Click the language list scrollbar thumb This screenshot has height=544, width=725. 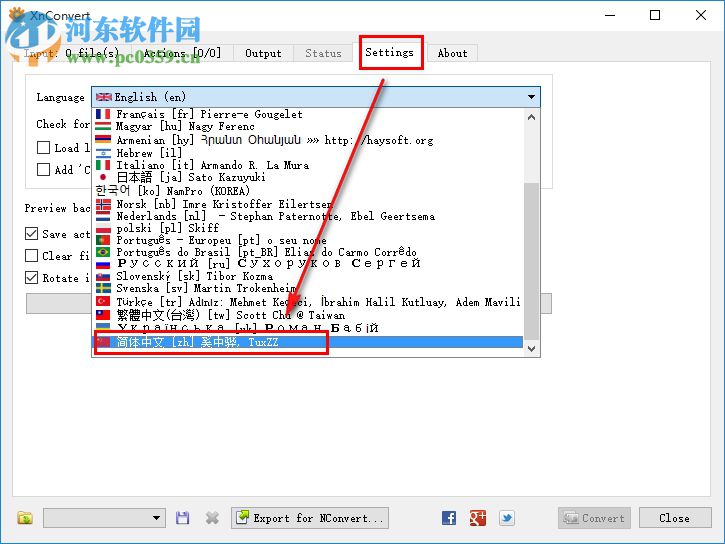tap(532, 260)
